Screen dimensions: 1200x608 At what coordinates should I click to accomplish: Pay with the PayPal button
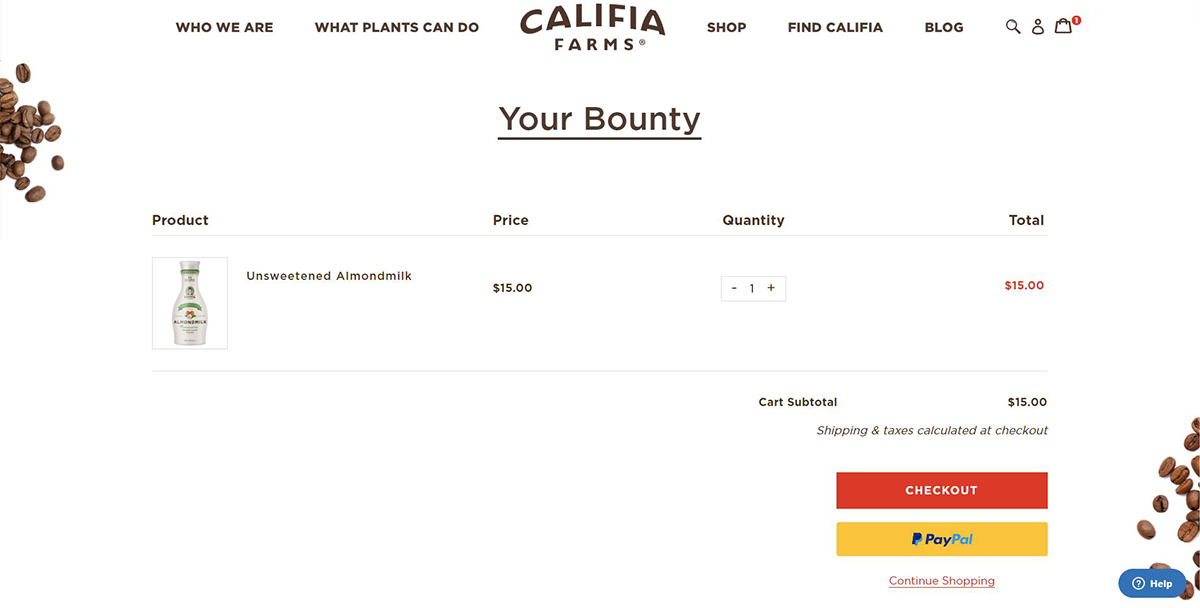pos(942,539)
